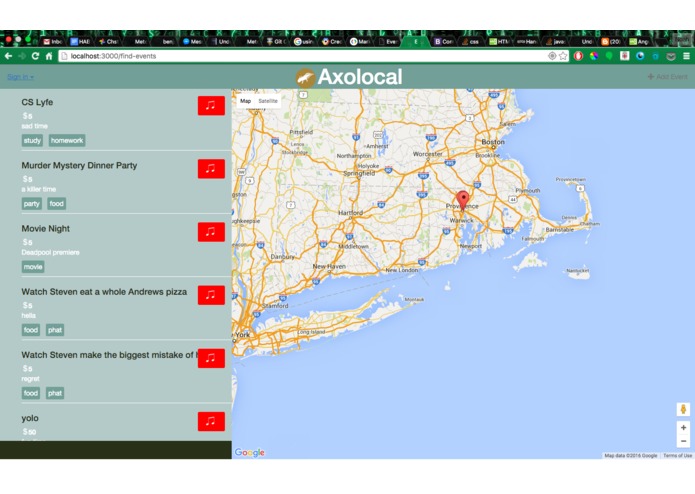Switch to the HAE browser tab
The height and width of the screenshot is (494, 695).
80,42
